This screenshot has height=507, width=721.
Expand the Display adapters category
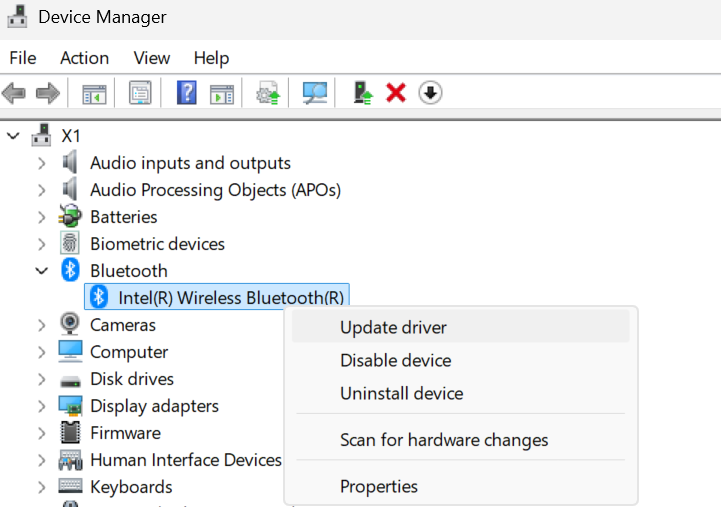click(x=42, y=406)
